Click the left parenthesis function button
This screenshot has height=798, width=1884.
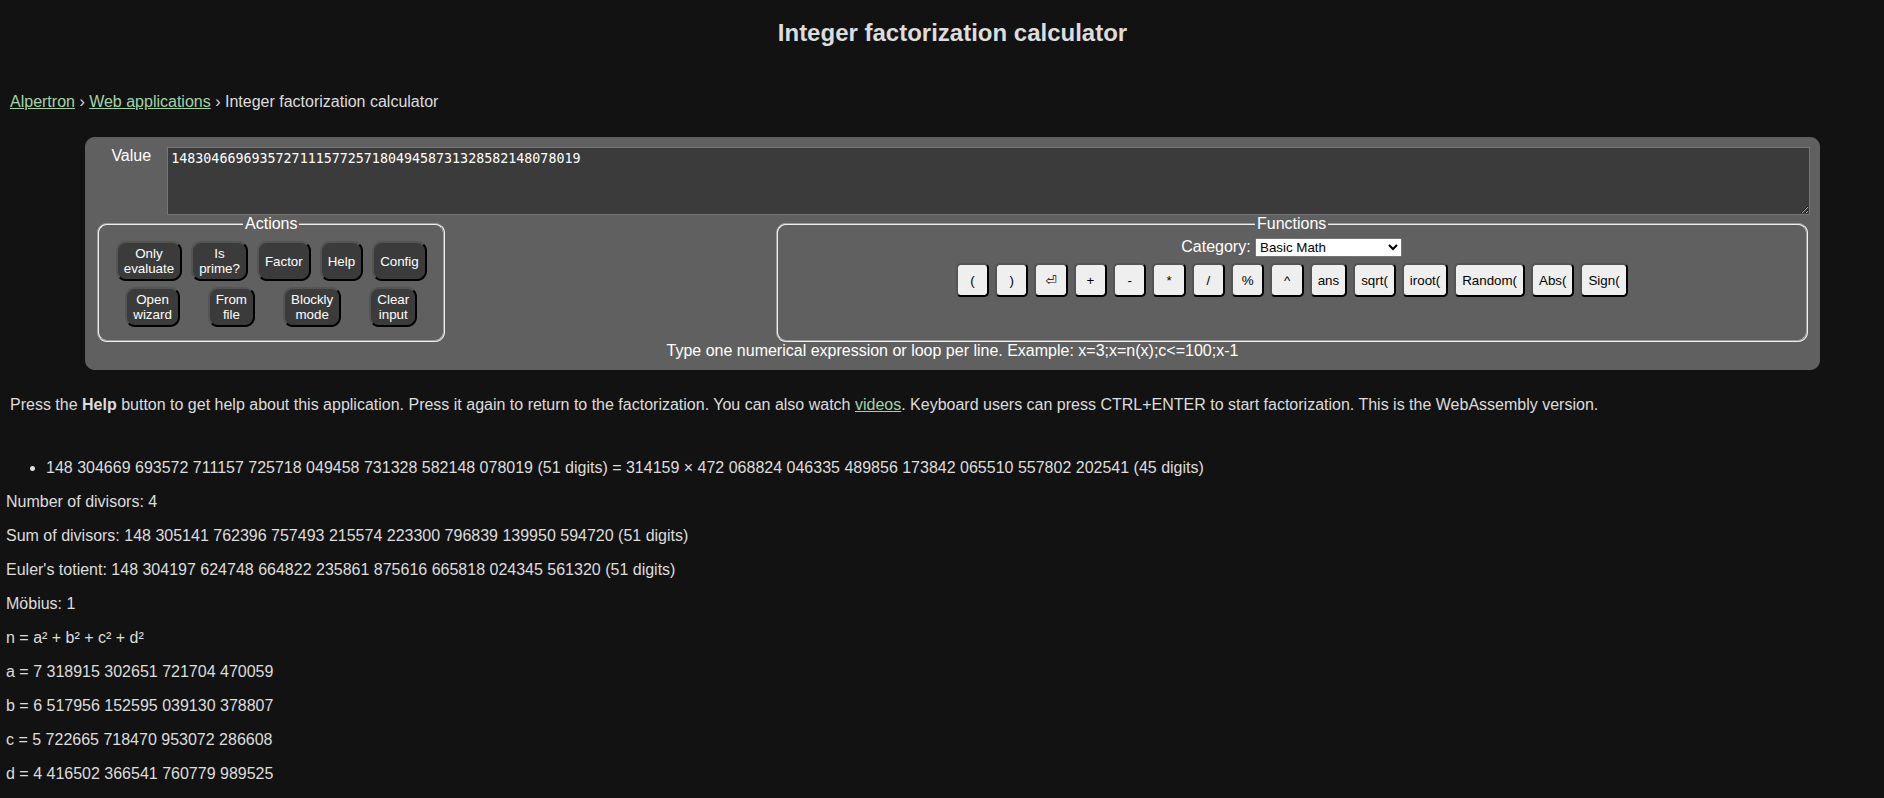972,281
